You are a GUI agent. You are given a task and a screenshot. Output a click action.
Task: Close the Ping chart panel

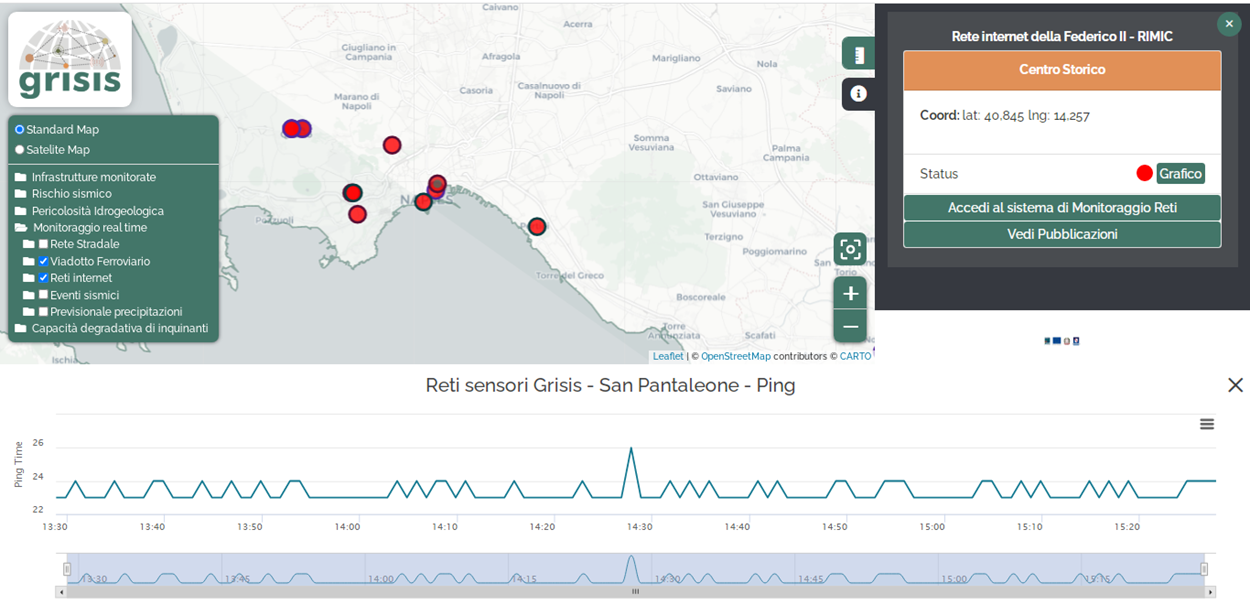coord(1235,385)
